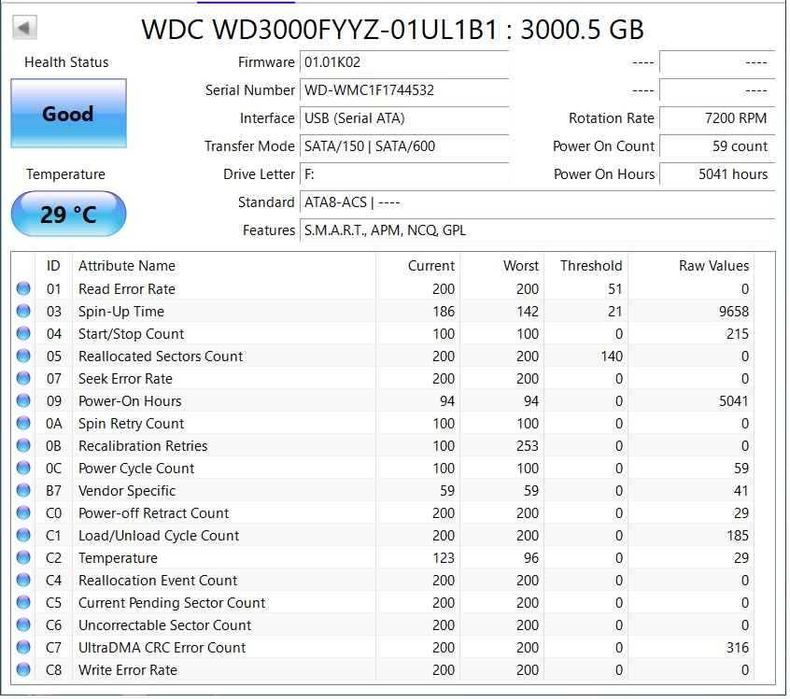Viewport: 790px width, 699px height.
Task: Select the Current Pending Sector Count attribute name
Action: point(172,603)
